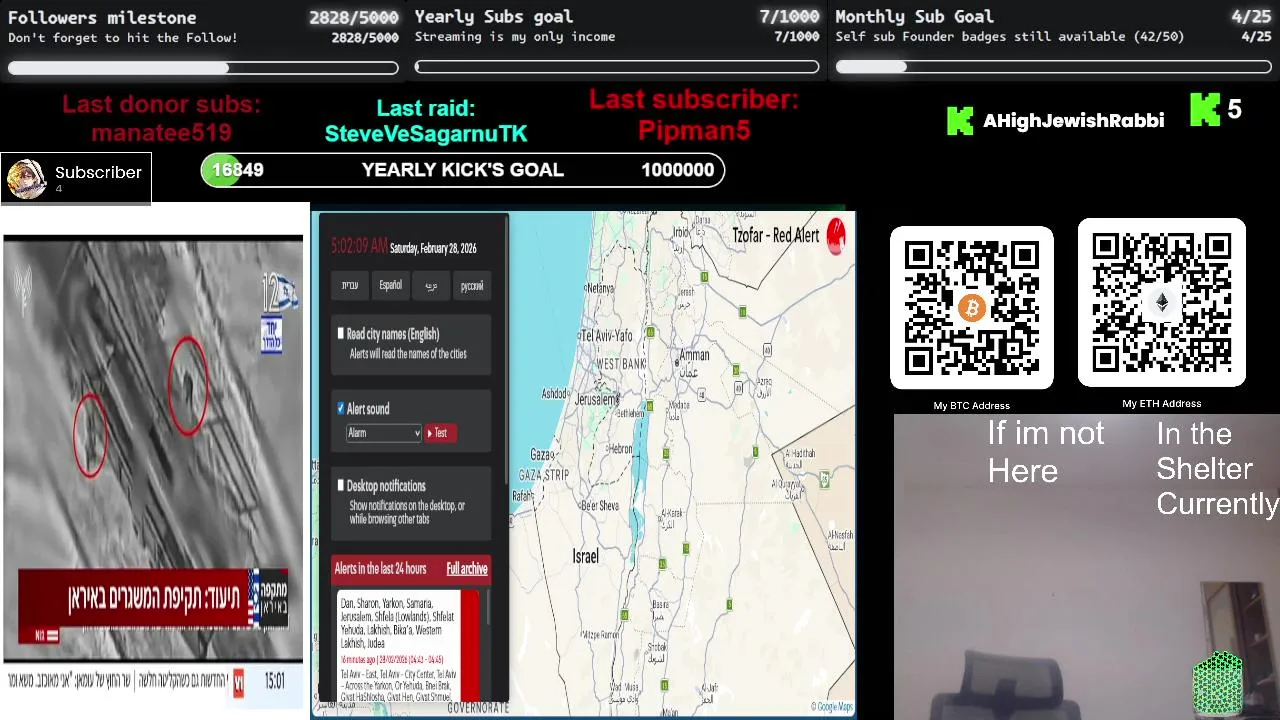Click 'In the Shelter Currently' text
This screenshot has width=1280, height=720.
(x=1216, y=469)
